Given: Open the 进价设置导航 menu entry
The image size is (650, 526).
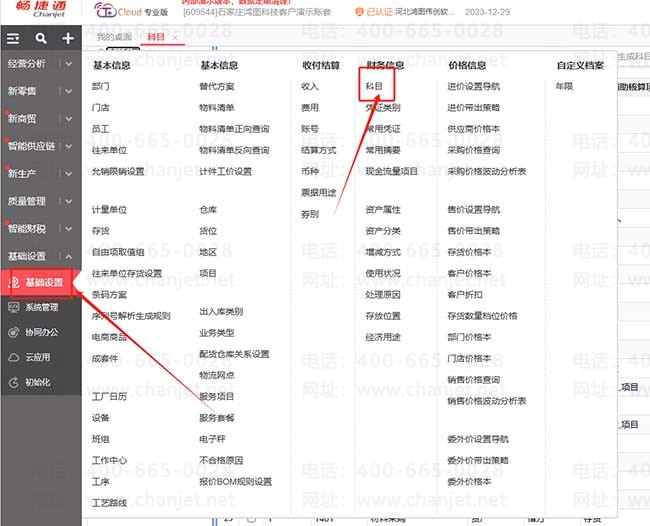Looking at the screenshot, I should click(x=474, y=86).
